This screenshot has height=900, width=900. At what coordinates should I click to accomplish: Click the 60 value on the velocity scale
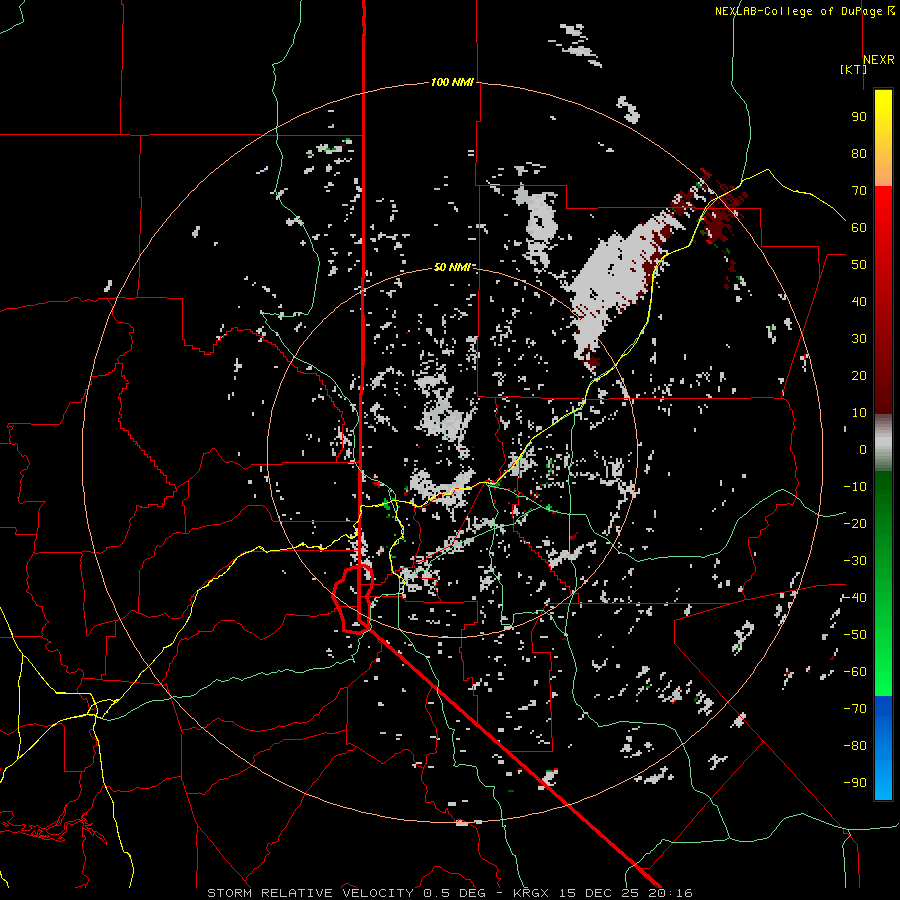click(x=859, y=228)
